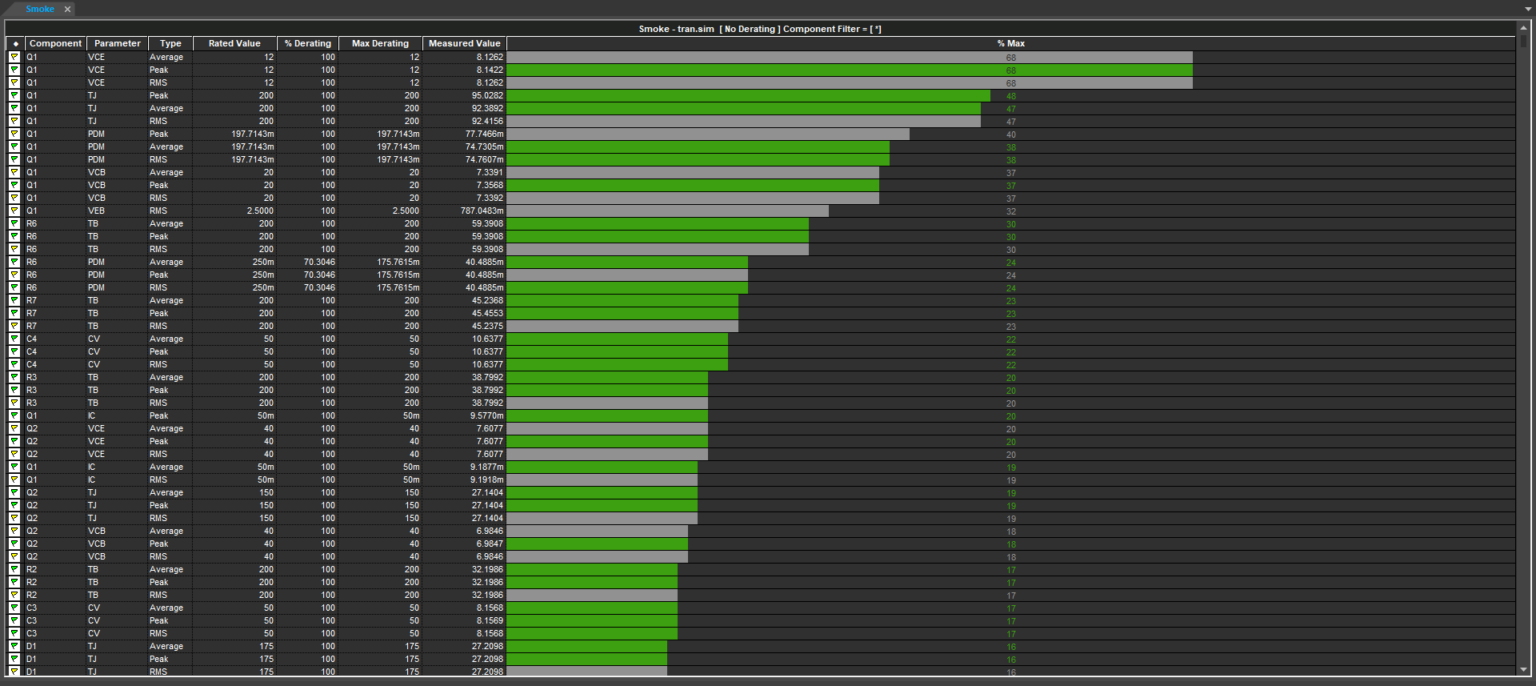Screen dimensions: 1536x686
Task: Click the flag icon next to R7 TB Peak
Action: (15, 313)
